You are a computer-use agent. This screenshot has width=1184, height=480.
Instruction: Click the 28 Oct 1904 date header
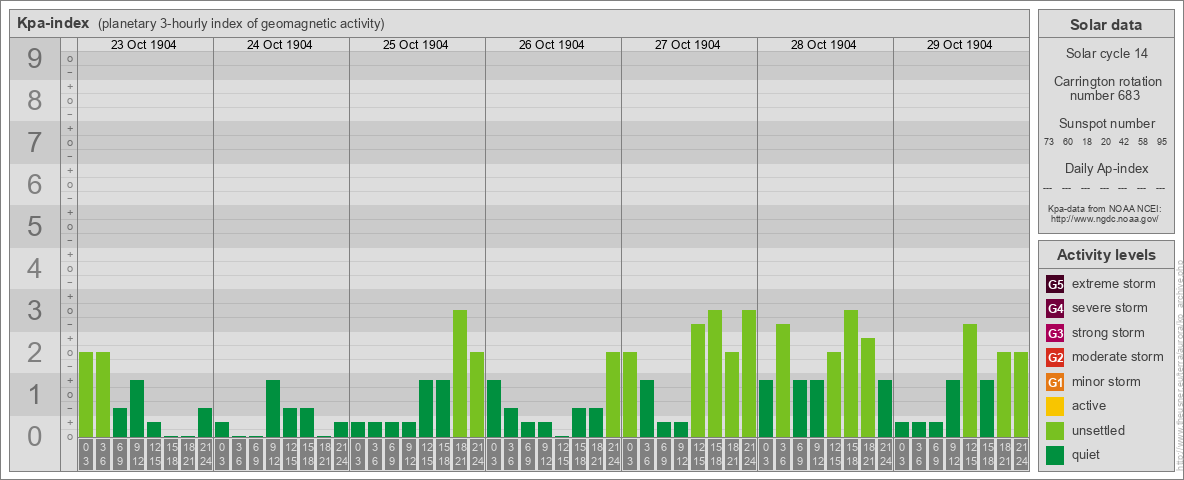(823, 45)
